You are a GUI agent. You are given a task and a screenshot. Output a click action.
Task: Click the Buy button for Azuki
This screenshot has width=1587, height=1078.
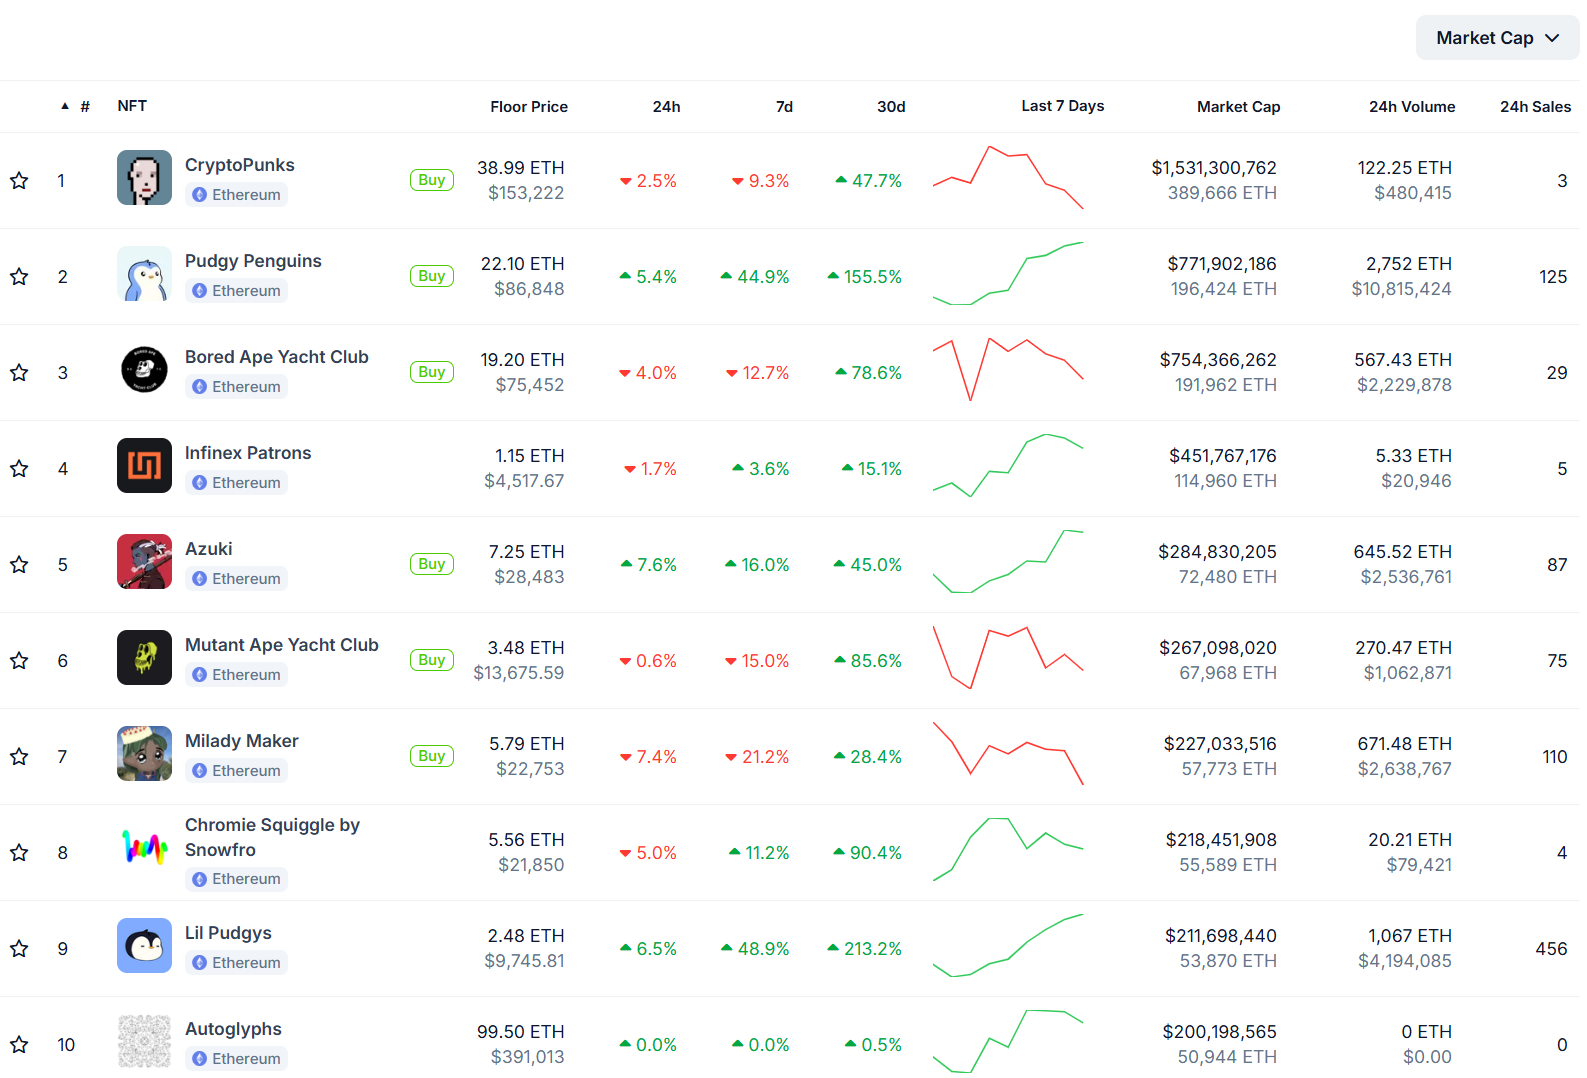[432, 564]
